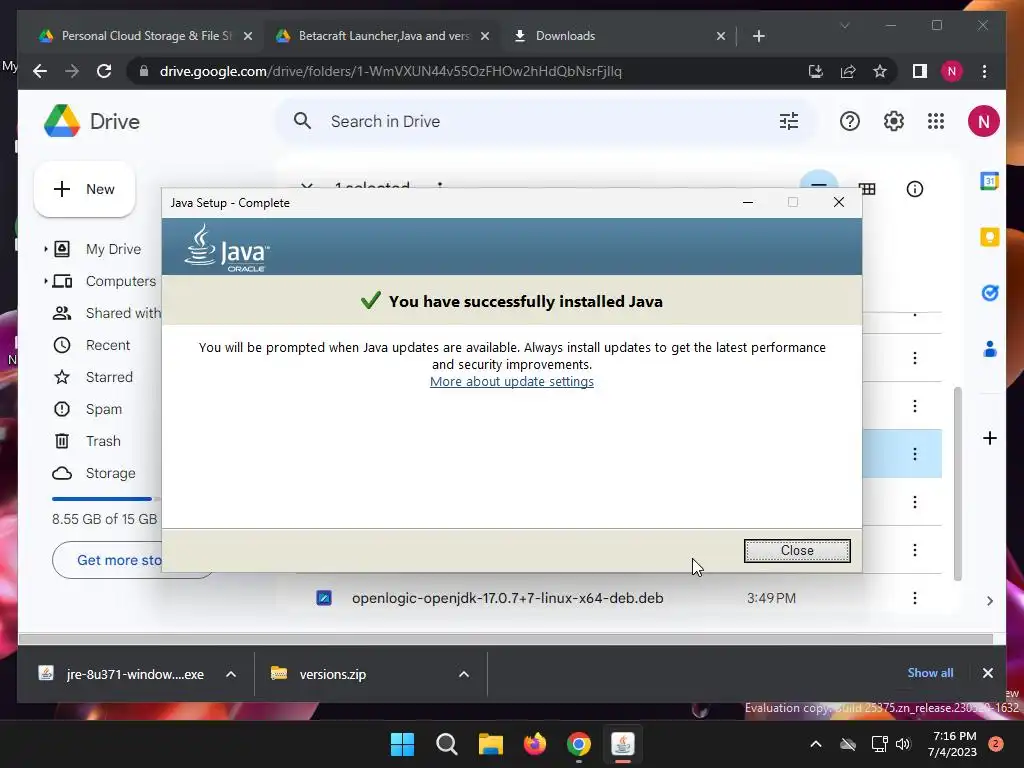Open more actions for openlogic-openjdk deb file
1024x768 pixels.
[x=915, y=598]
